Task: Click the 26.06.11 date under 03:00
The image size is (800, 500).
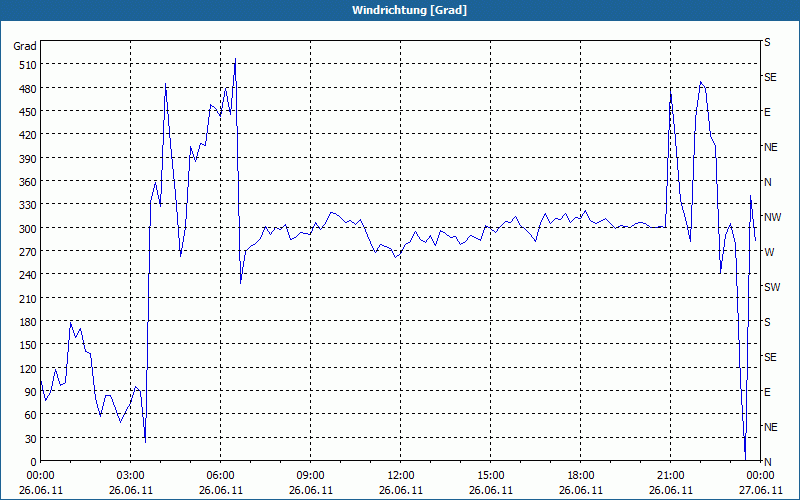Action: pyautogui.click(x=131, y=490)
